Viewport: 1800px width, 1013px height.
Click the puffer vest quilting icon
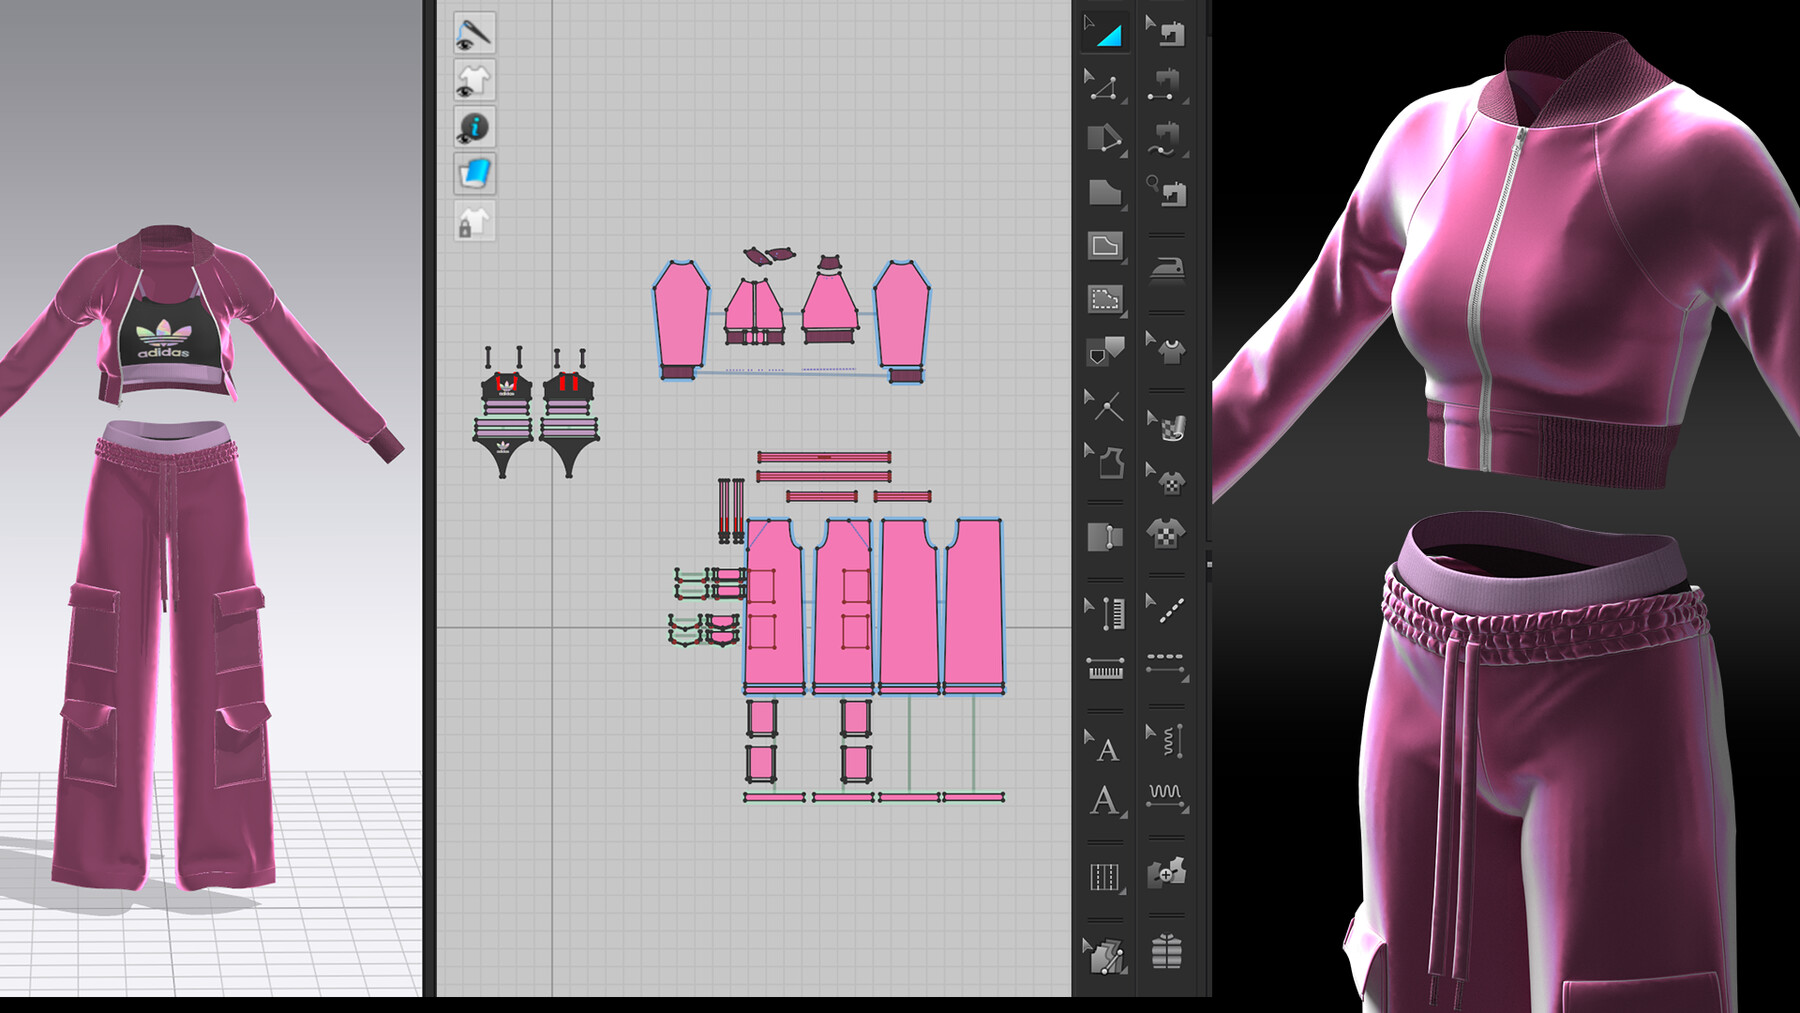[1166, 951]
